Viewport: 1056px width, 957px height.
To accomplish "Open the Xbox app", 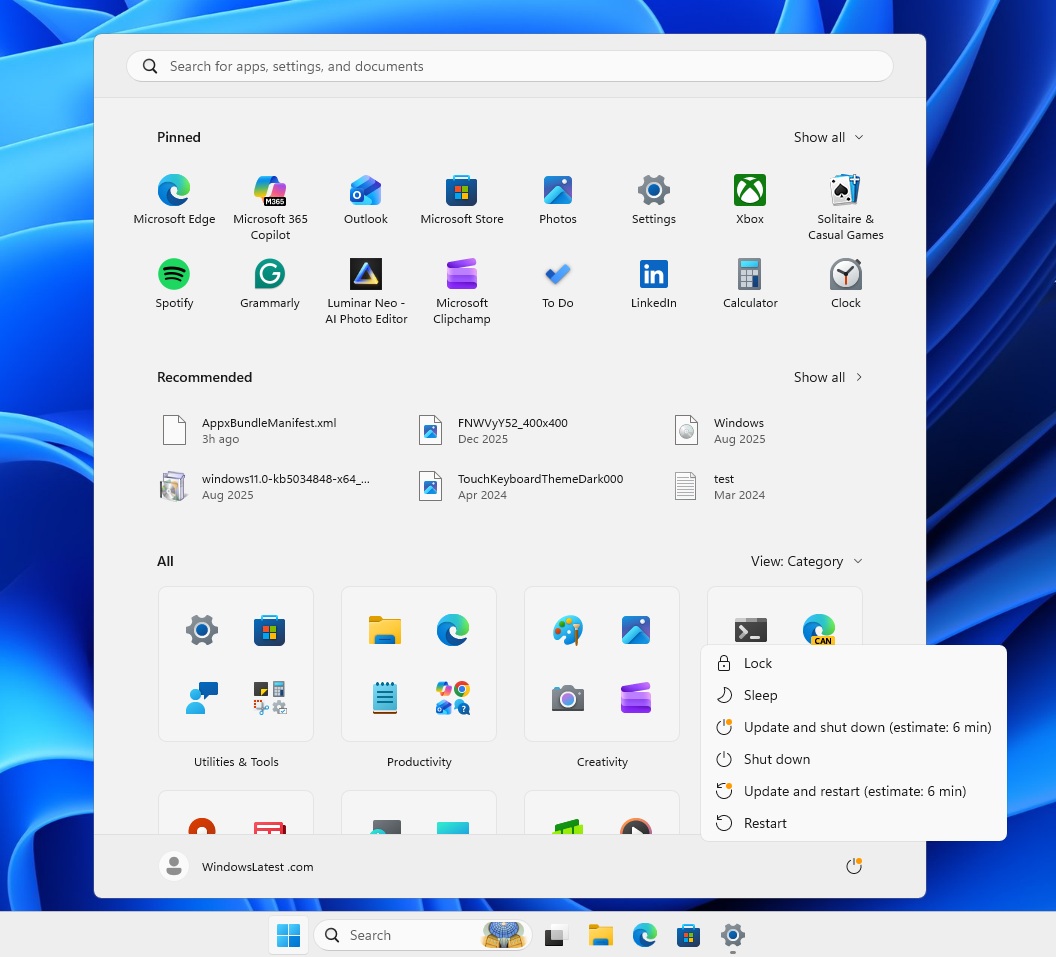I will click(x=749, y=190).
